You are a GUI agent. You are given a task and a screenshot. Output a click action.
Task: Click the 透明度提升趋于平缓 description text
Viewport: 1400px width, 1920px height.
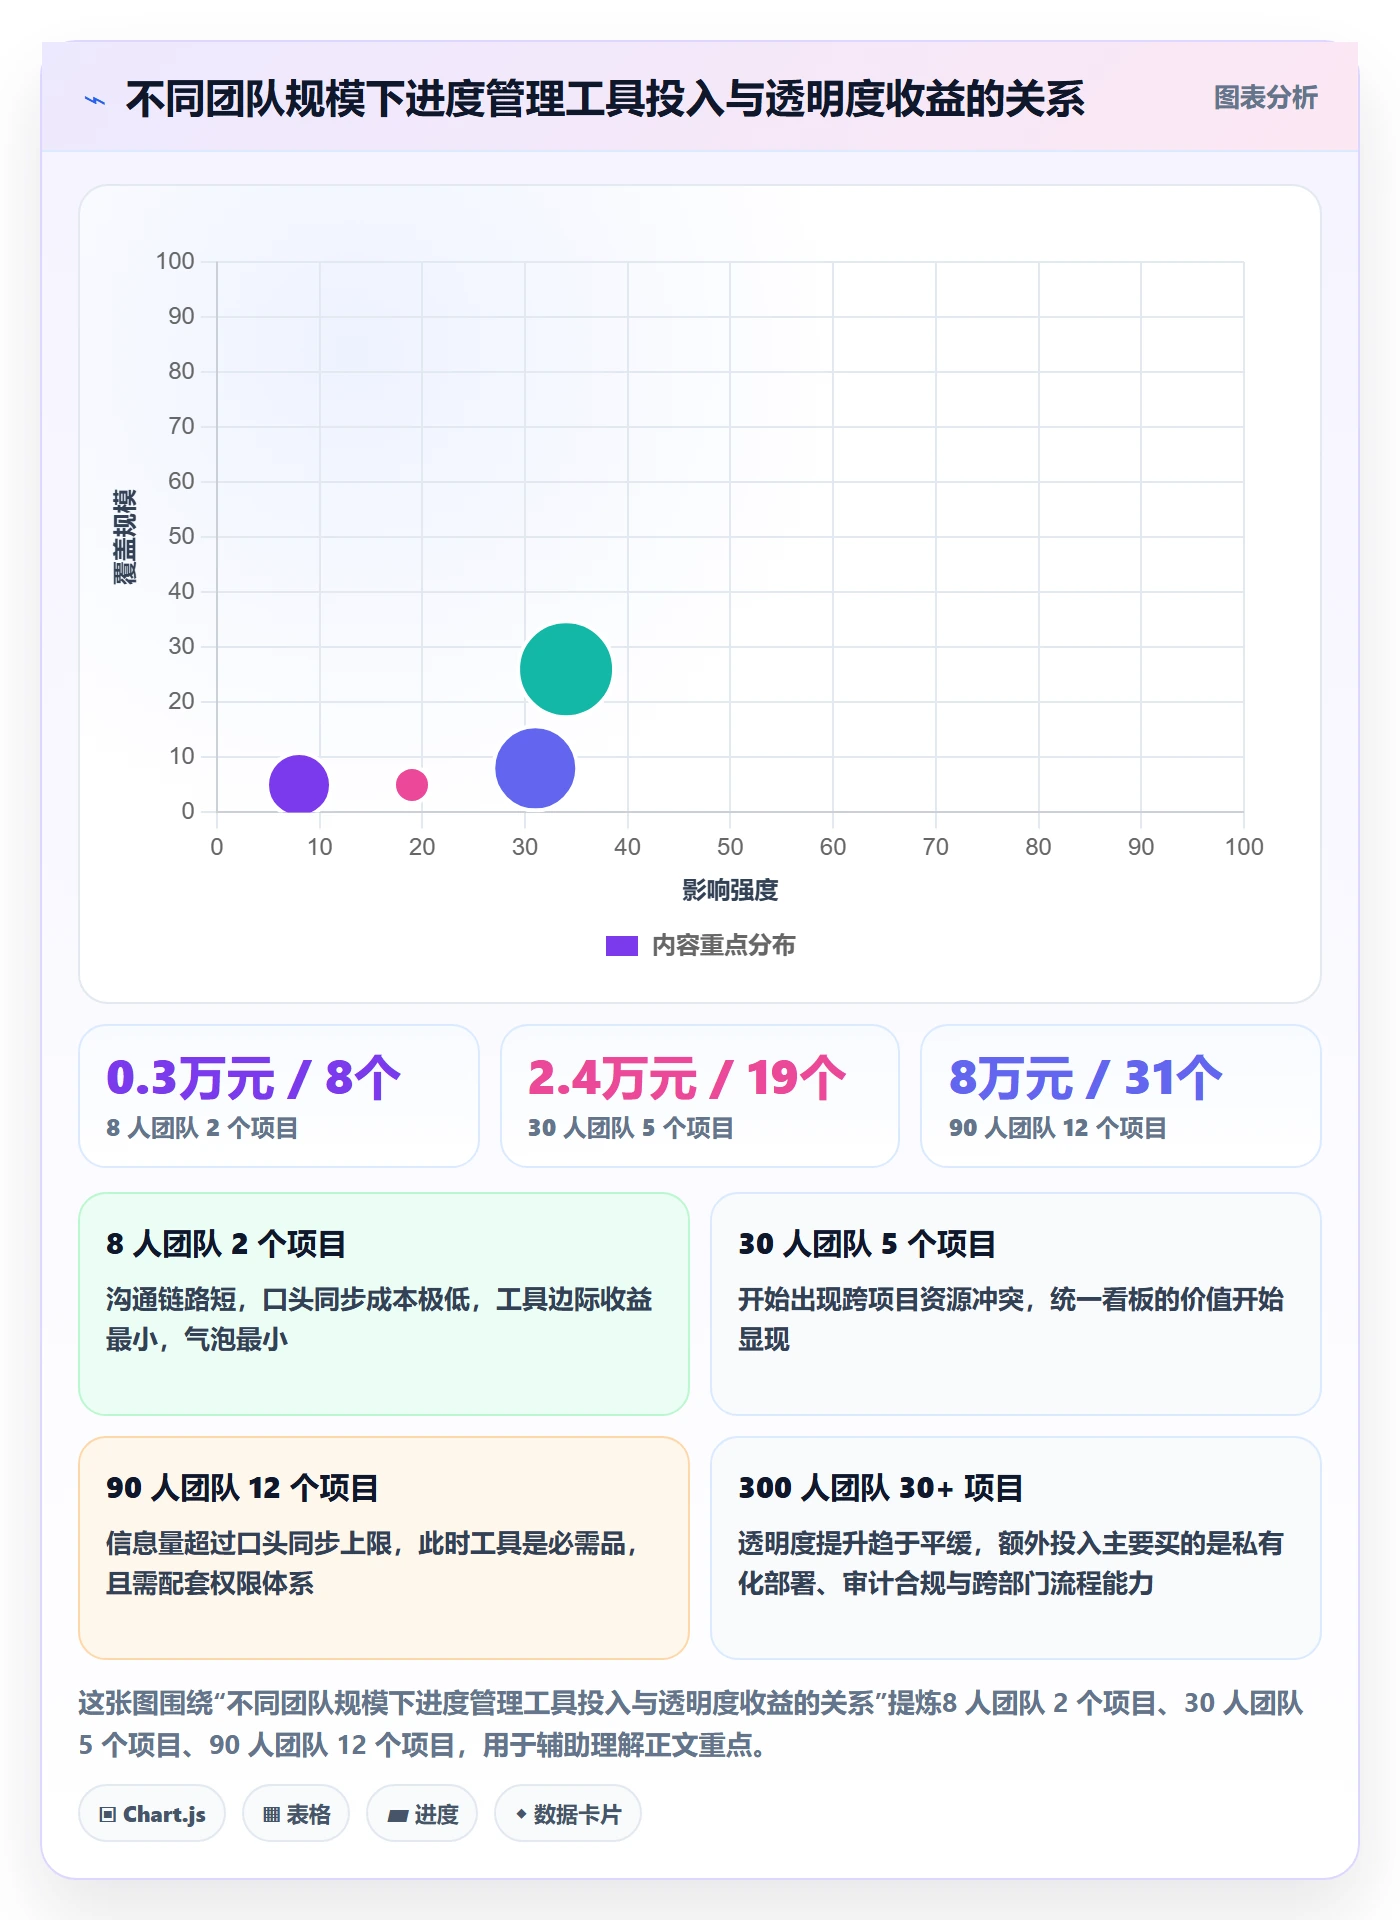point(1011,1564)
